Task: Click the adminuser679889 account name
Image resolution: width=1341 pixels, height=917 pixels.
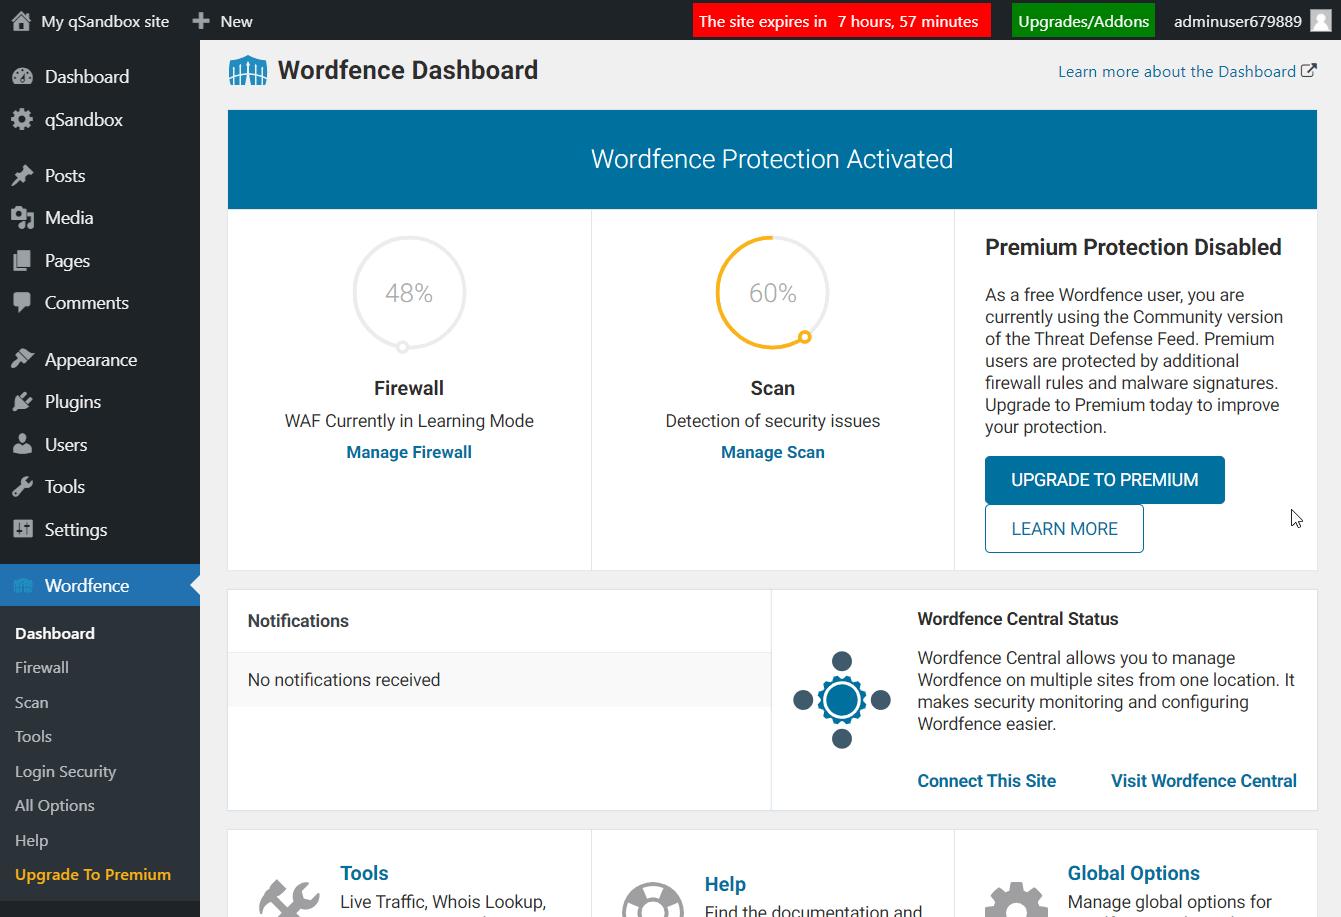Action: click(1238, 21)
